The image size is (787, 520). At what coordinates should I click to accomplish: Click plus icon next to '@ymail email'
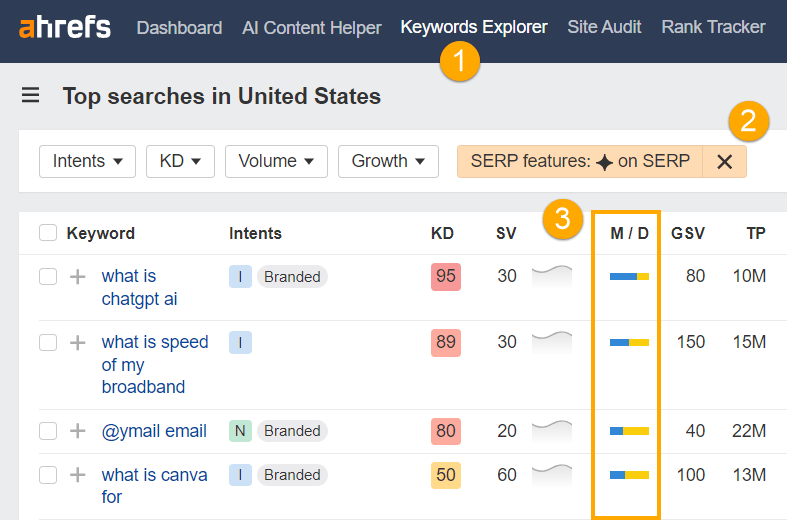tap(78, 431)
